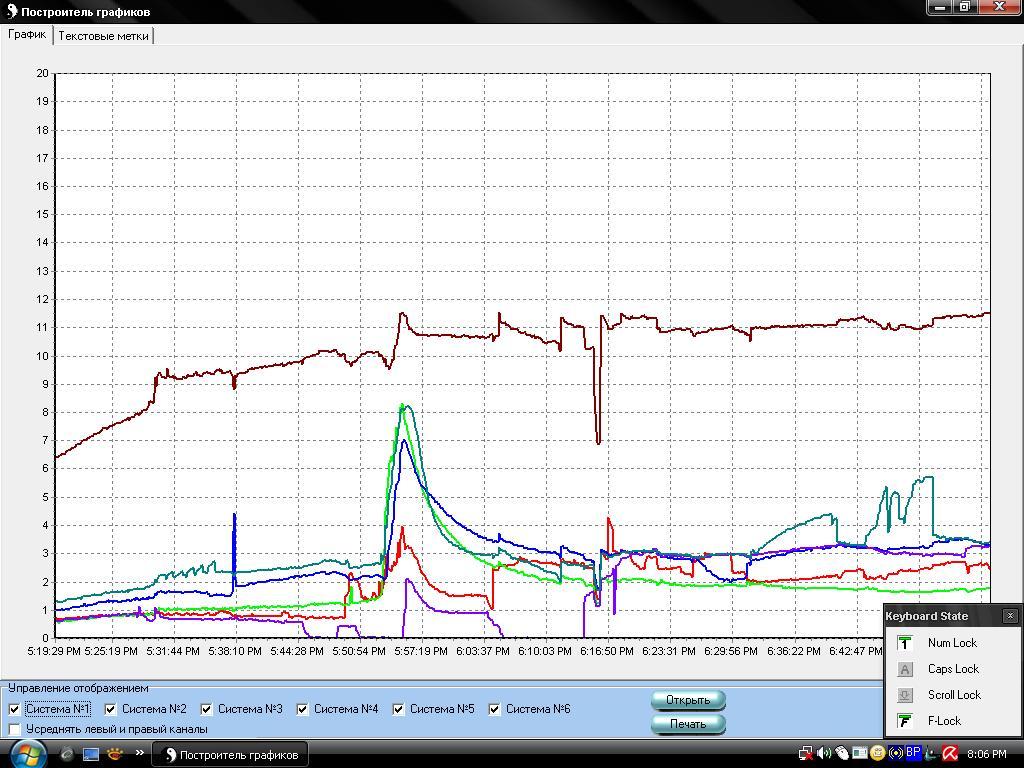Screen dimensions: 1024x768
Task: Open the Windows Start orb
Action: pyautogui.click(x=27, y=753)
